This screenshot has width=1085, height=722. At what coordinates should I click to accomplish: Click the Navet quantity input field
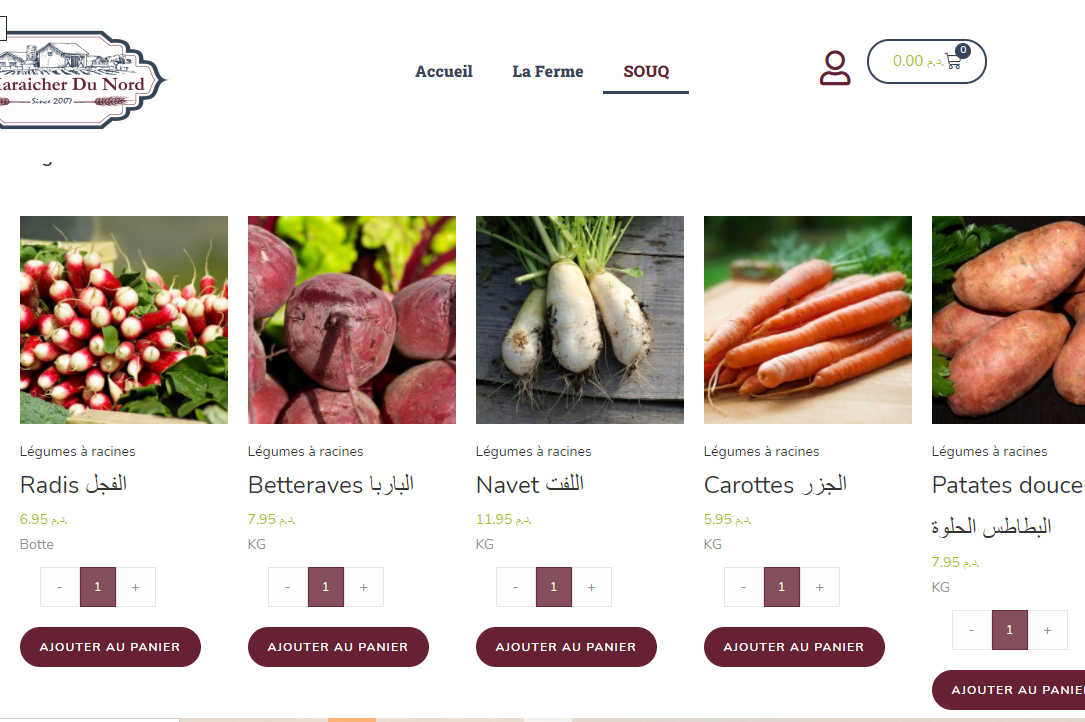pos(554,587)
